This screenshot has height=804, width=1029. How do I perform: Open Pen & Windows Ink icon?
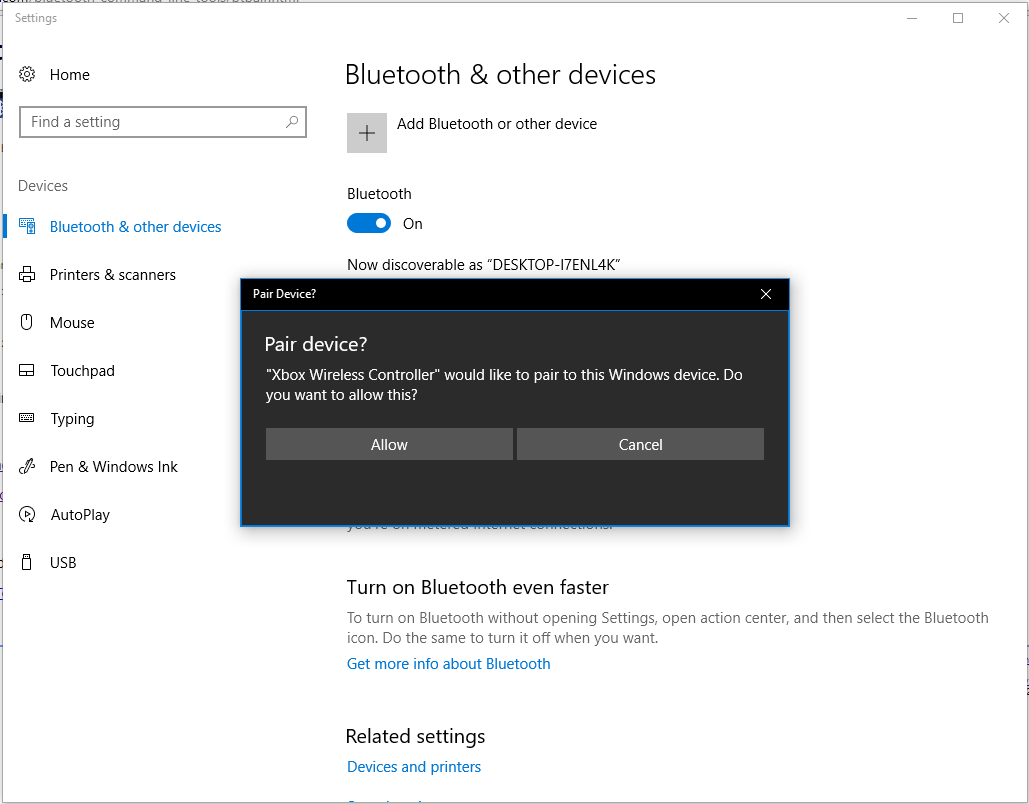coord(27,466)
